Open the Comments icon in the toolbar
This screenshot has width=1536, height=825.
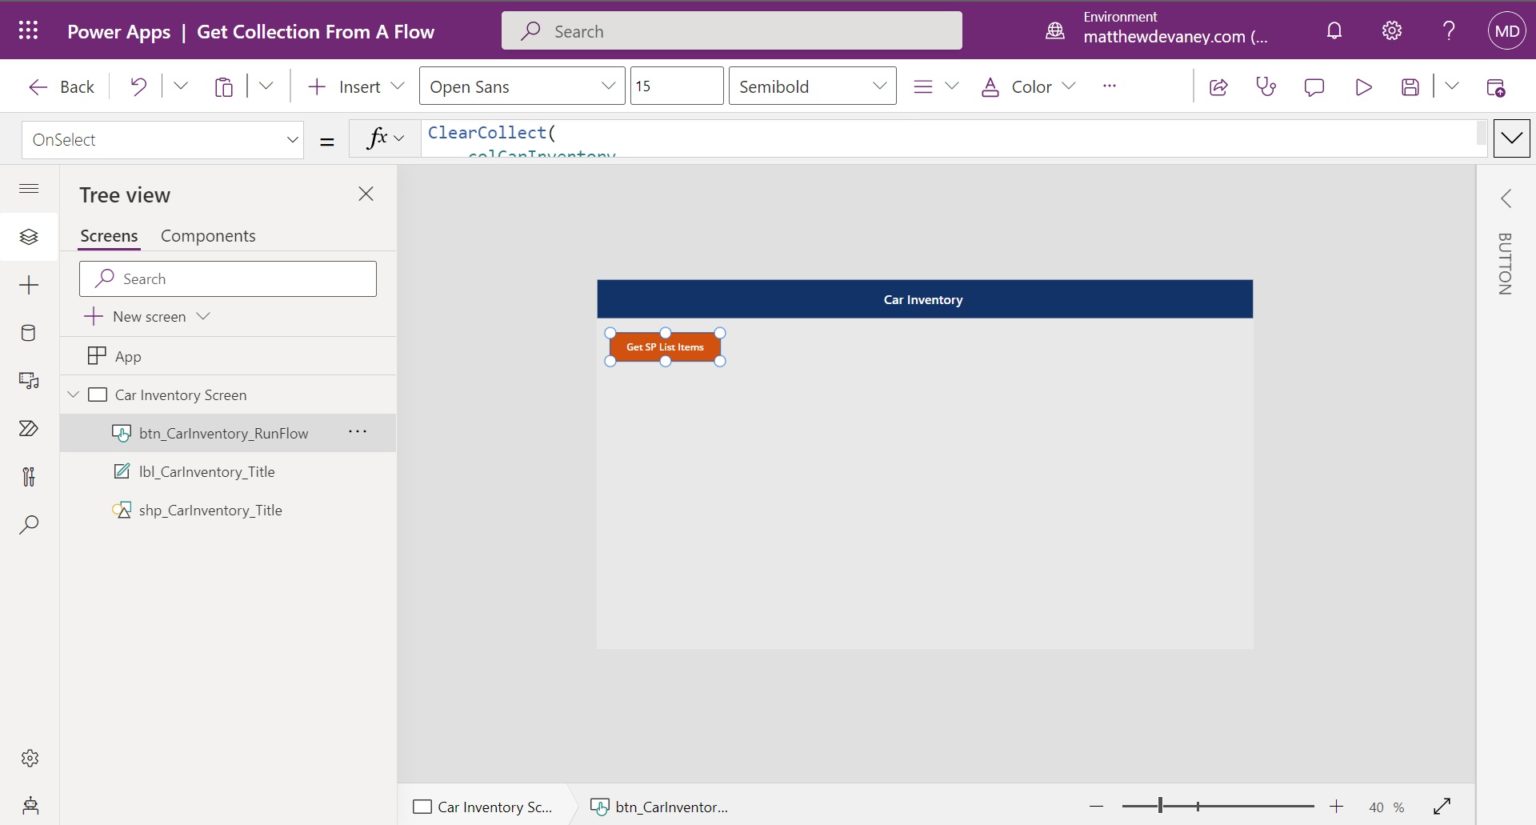(x=1313, y=86)
